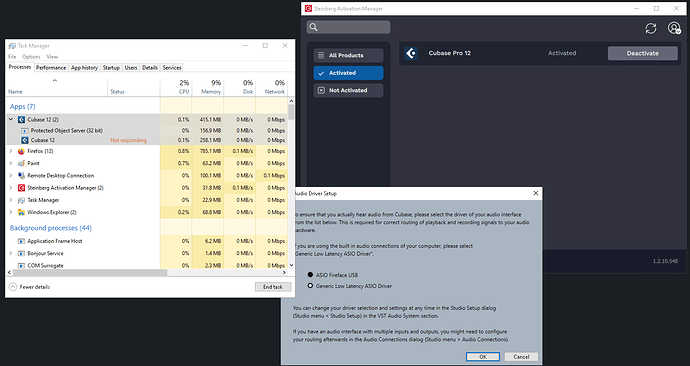Switch to the Services tab
The width and height of the screenshot is (690, 366).
coord(172,68)
